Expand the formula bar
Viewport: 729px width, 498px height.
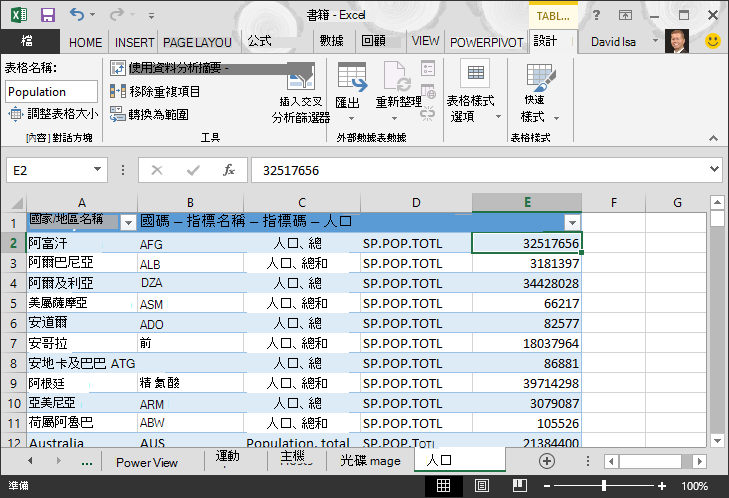(715, 169)
